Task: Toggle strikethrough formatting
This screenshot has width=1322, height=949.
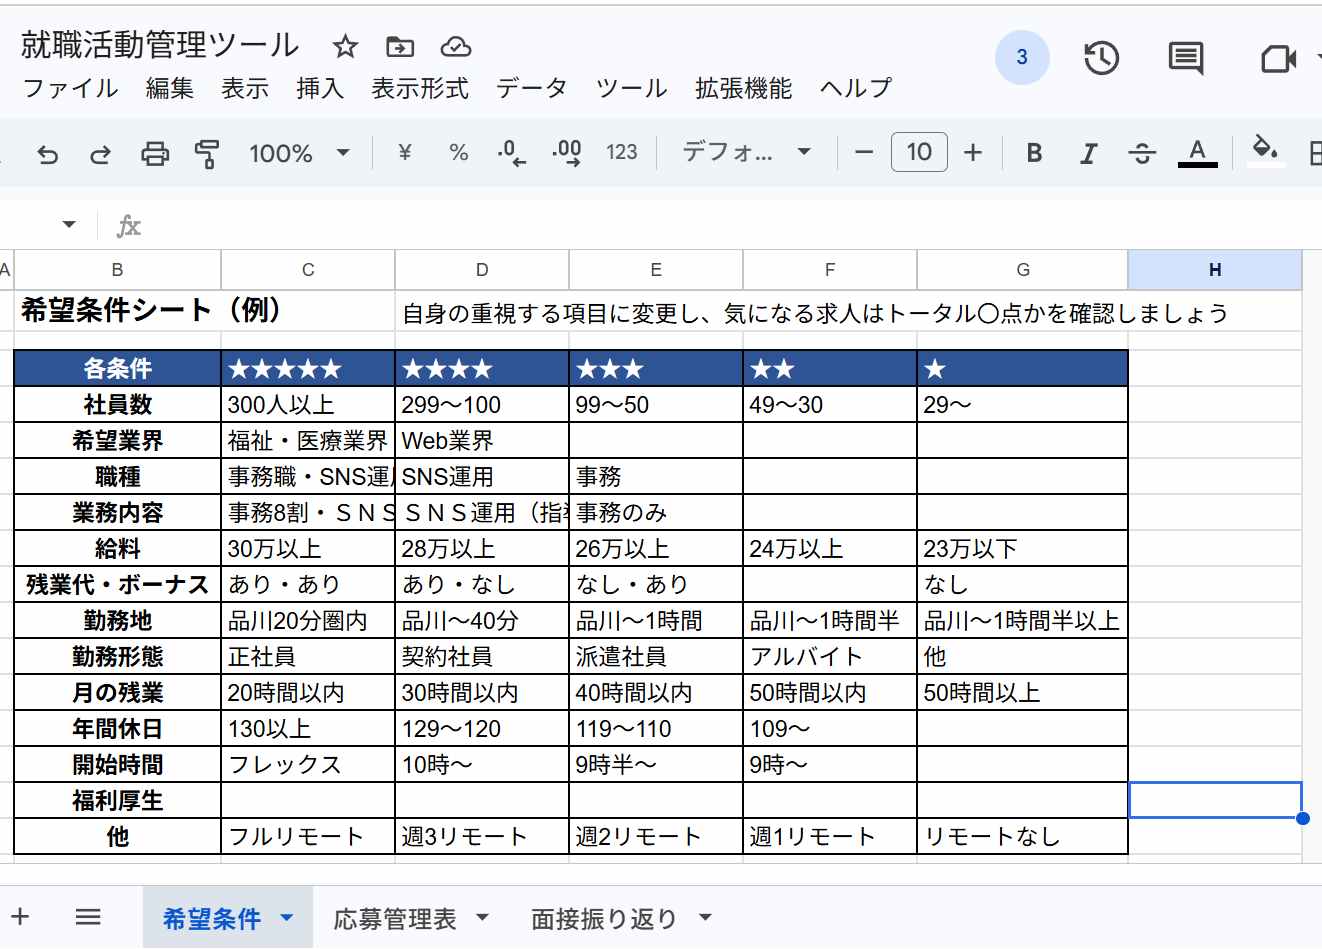Action: (x=1141, y=152)
